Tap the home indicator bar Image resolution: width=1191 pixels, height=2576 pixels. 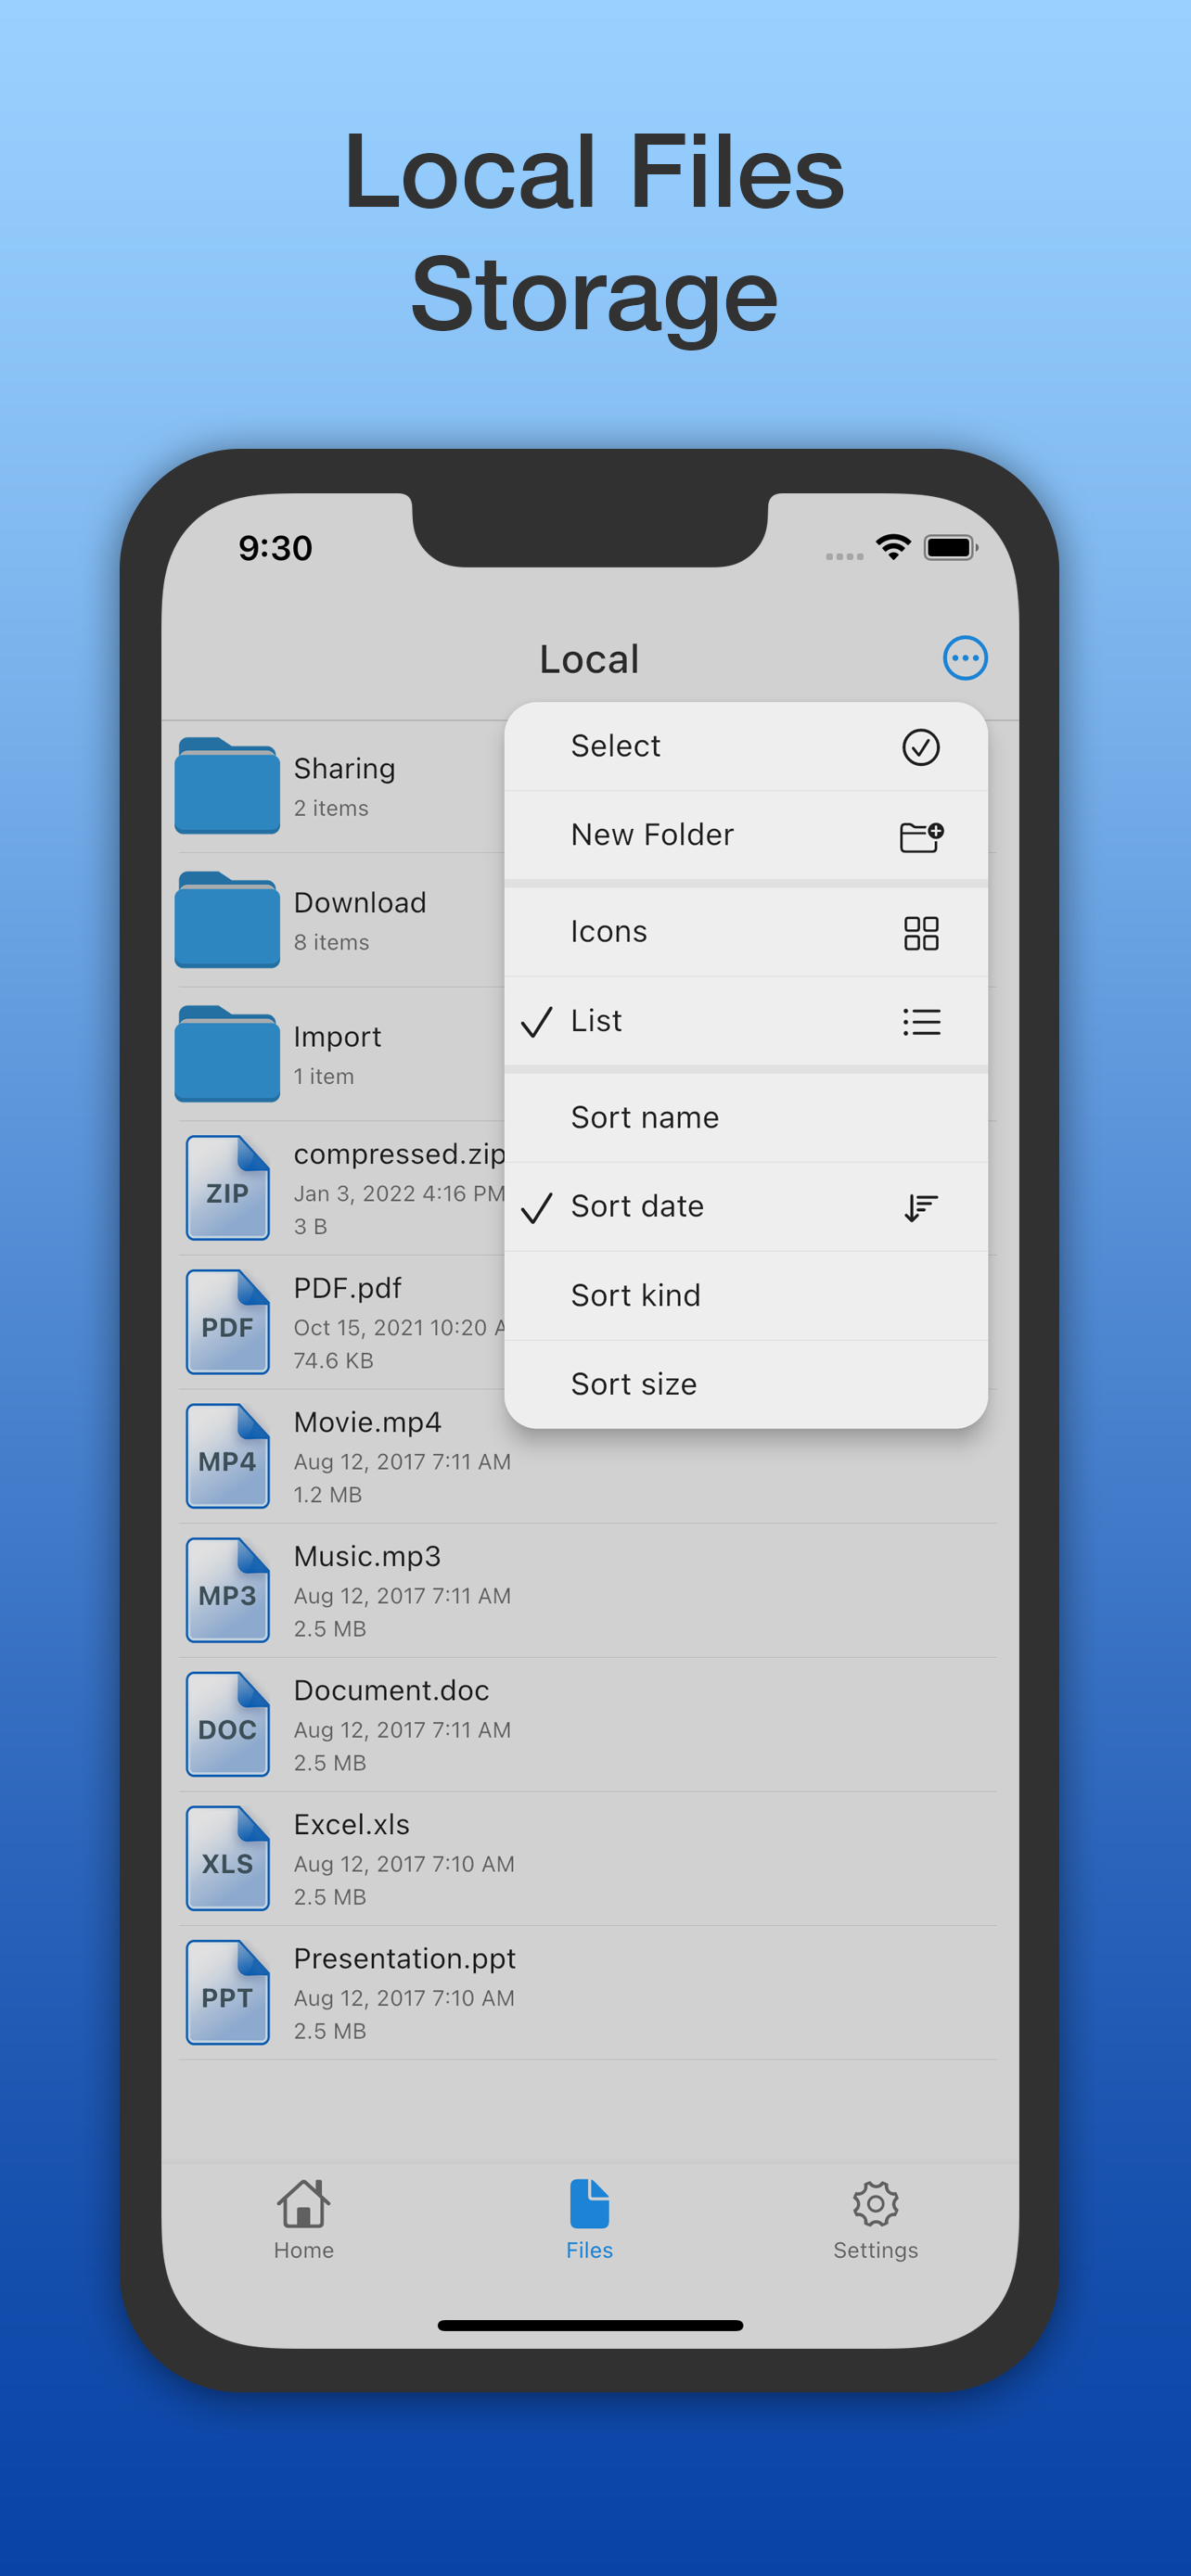(590, 2326)
